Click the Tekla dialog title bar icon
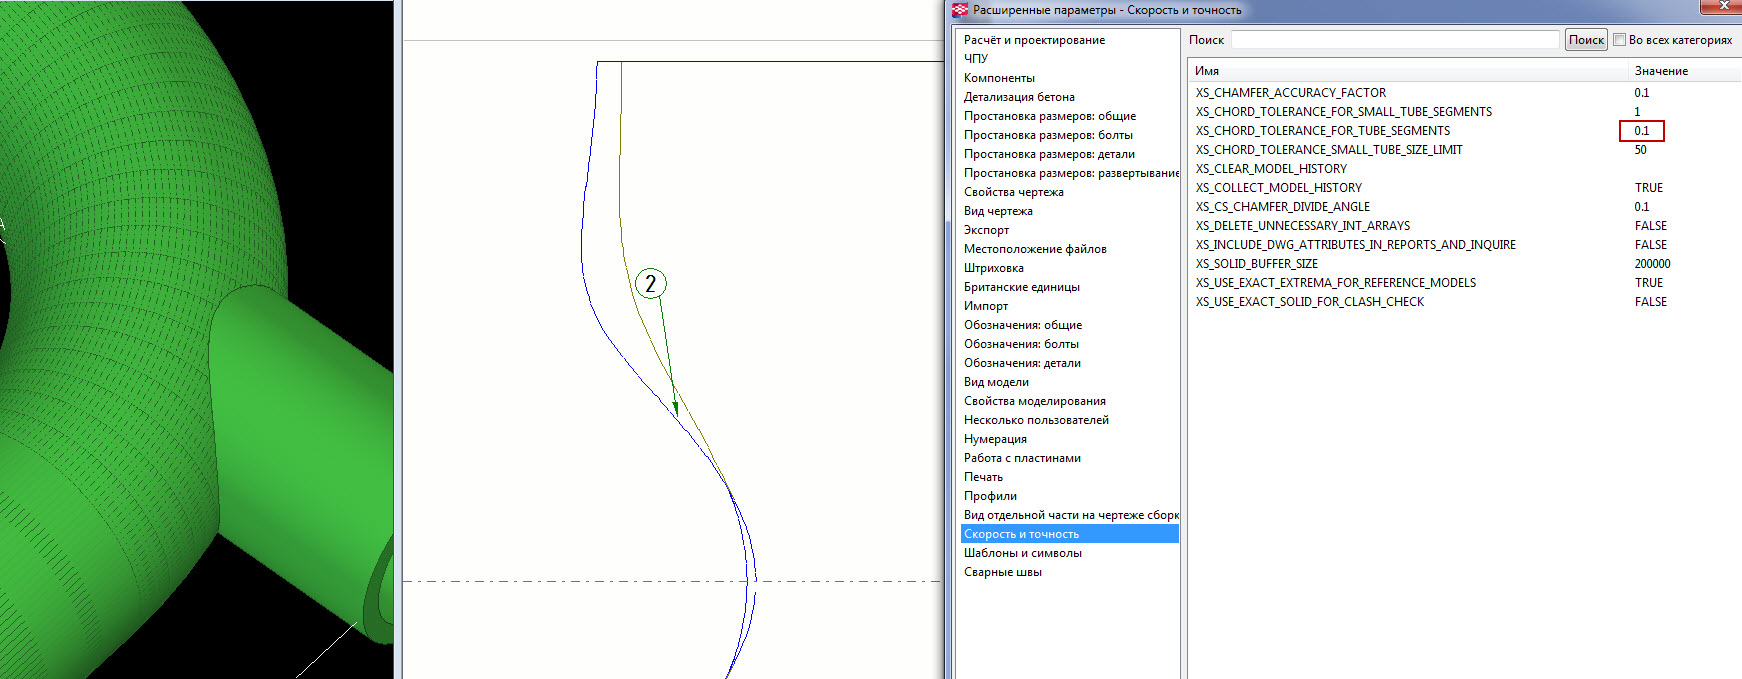Viewport: 1742px width, 679px height. coord(960,10)
